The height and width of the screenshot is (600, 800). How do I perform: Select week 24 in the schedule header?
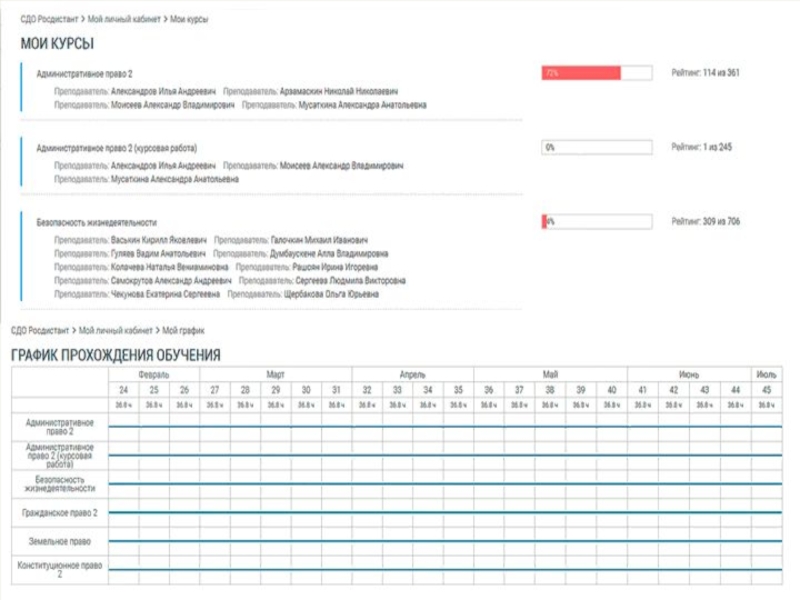point(123,390)
